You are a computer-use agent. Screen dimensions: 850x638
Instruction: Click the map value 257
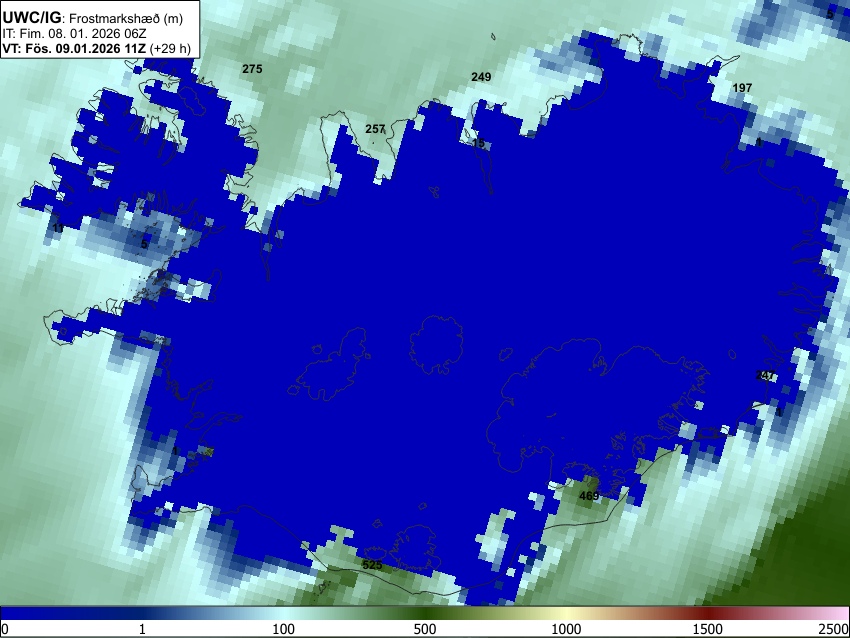tap(375, 129)
